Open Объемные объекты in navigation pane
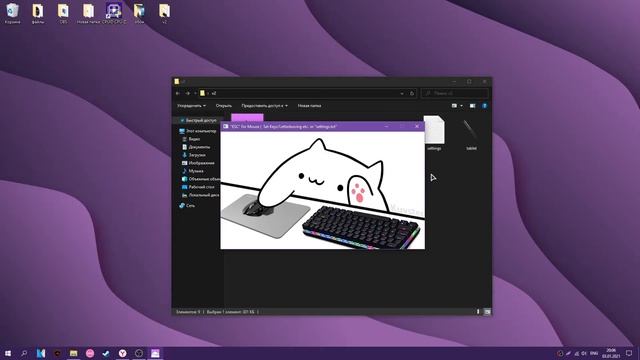Viewport: 640px width, 360px height. pos(200,179)
